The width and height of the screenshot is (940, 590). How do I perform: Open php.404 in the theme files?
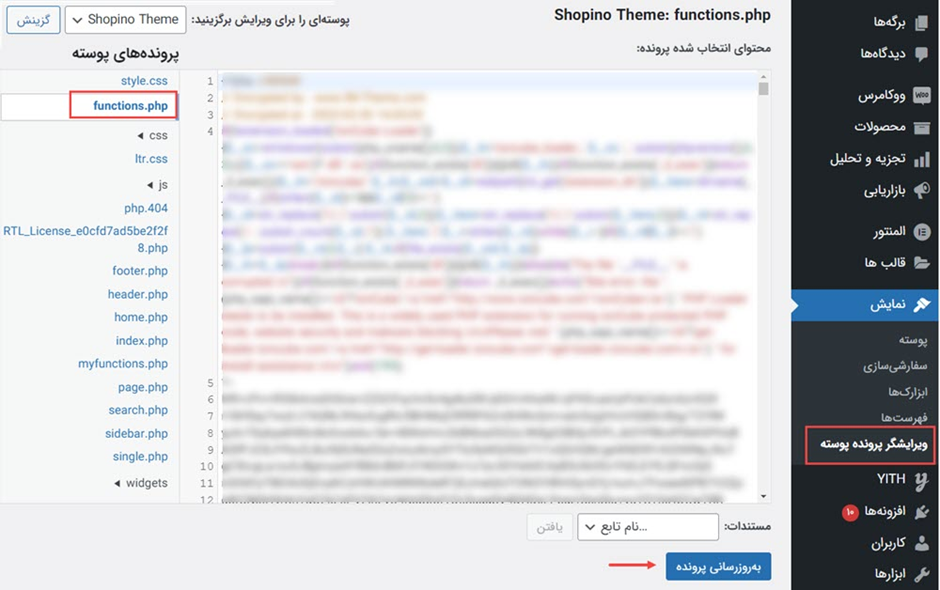(146, 208)
